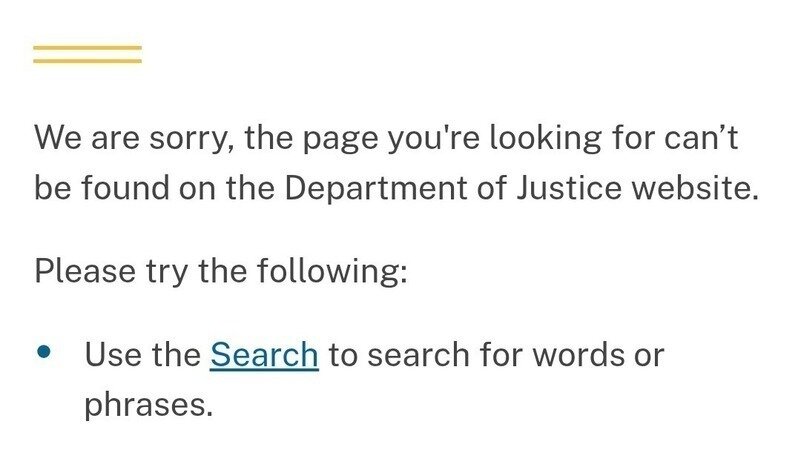Click "to search for words or" text
The height and width of the screenshot is (450, 800).
[x=496, y=355]
